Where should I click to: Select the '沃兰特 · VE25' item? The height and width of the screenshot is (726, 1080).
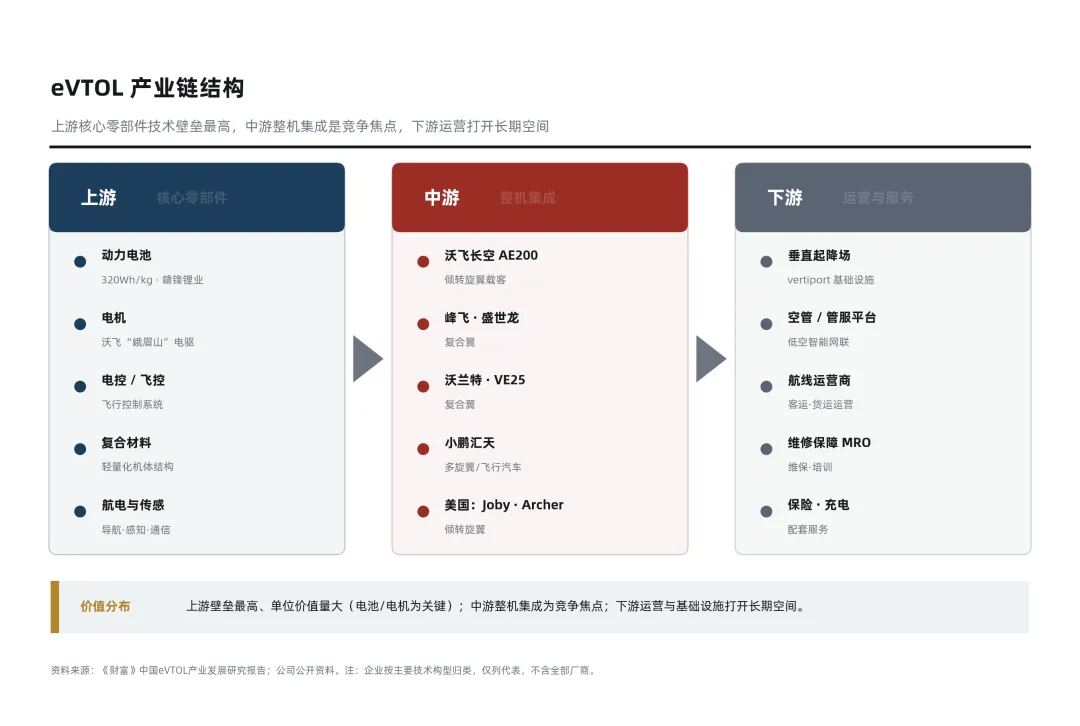click(x=485, y=380)
